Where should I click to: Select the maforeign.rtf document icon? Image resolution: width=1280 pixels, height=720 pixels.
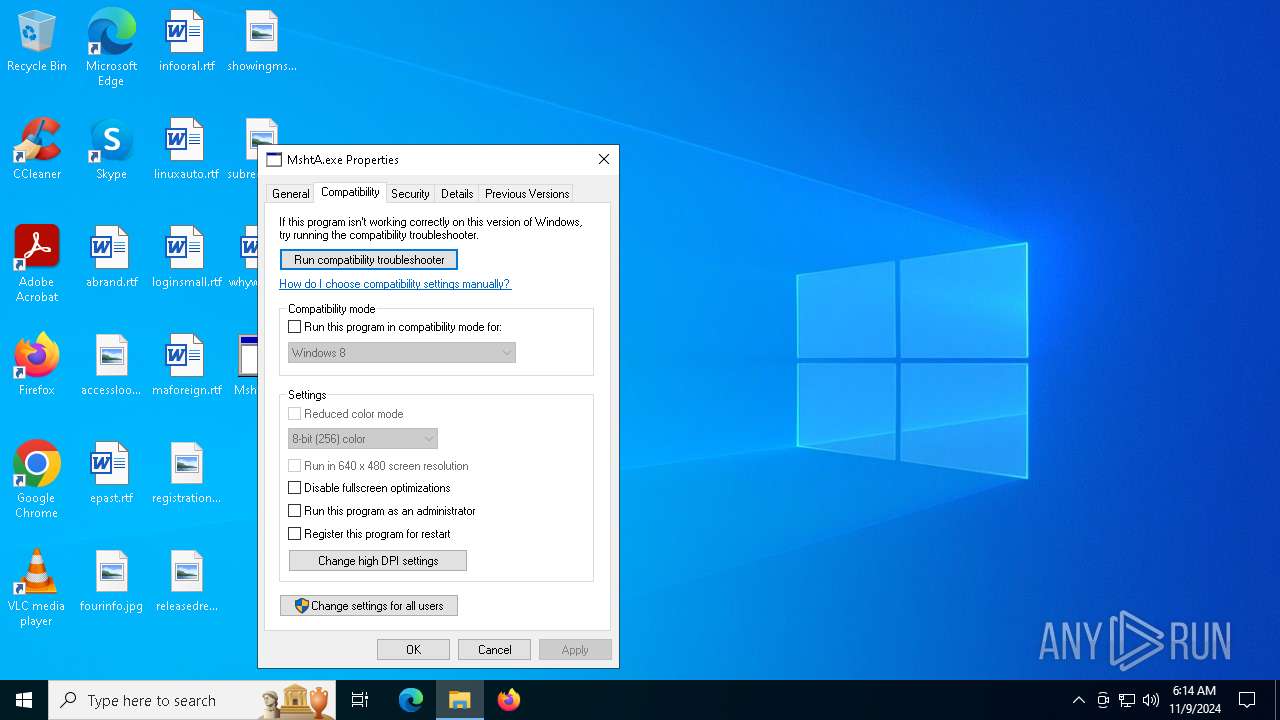(x=186, y=366)
